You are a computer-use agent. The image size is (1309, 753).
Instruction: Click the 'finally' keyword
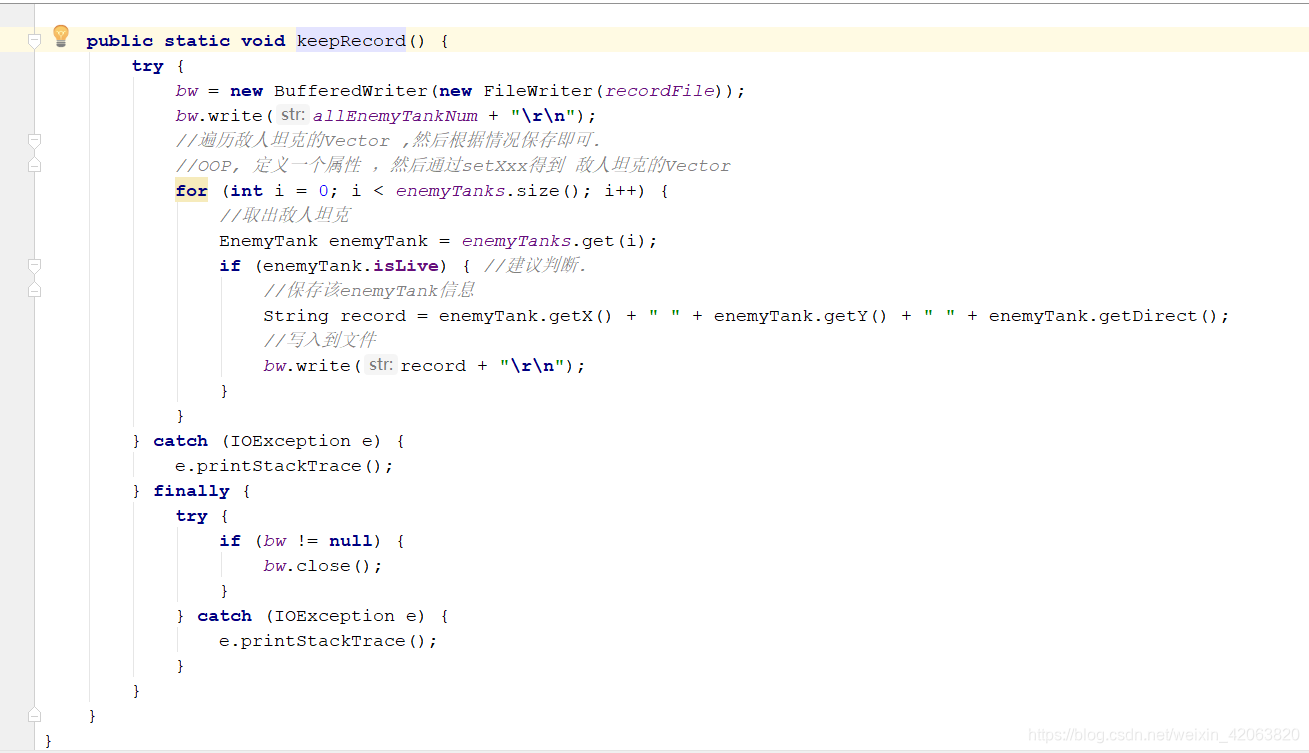point(192,491)
